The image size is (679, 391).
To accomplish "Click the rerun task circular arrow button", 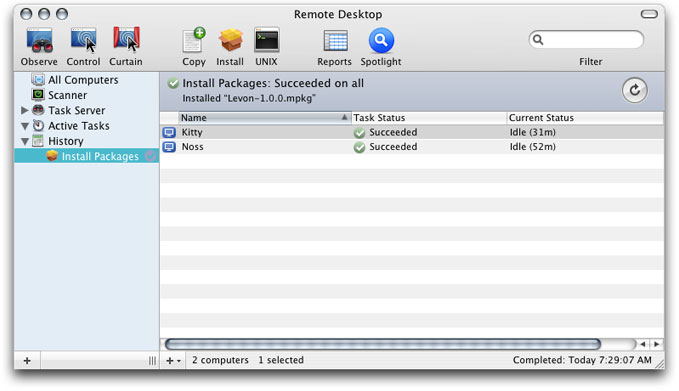I will pos(634,90).
